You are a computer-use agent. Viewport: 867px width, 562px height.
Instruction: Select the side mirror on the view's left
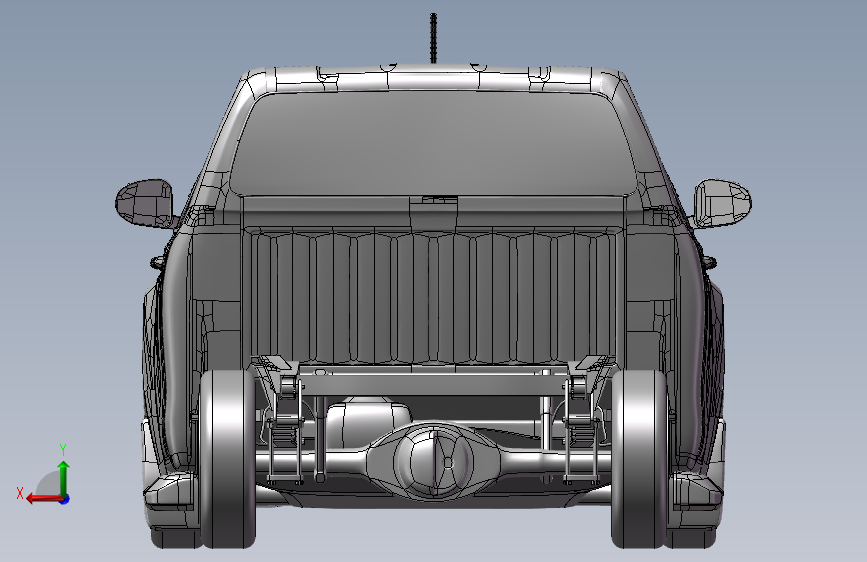(146, 203)
